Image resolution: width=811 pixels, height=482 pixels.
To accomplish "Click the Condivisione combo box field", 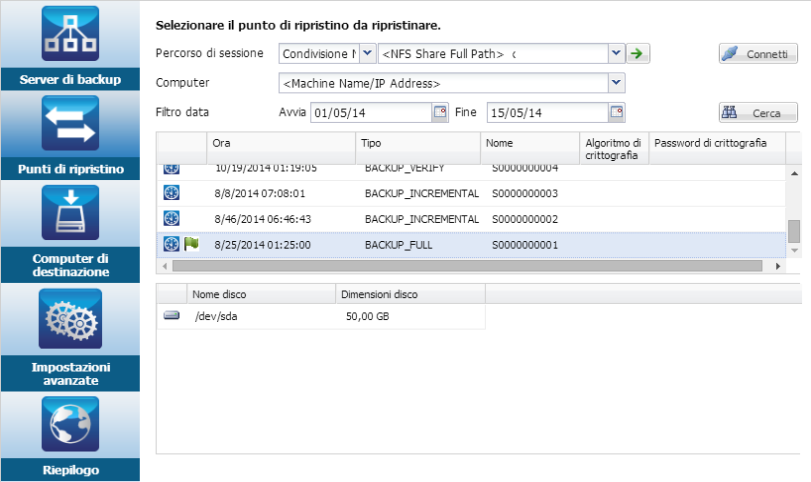I will pyautogui.click(x=319, y=54).
